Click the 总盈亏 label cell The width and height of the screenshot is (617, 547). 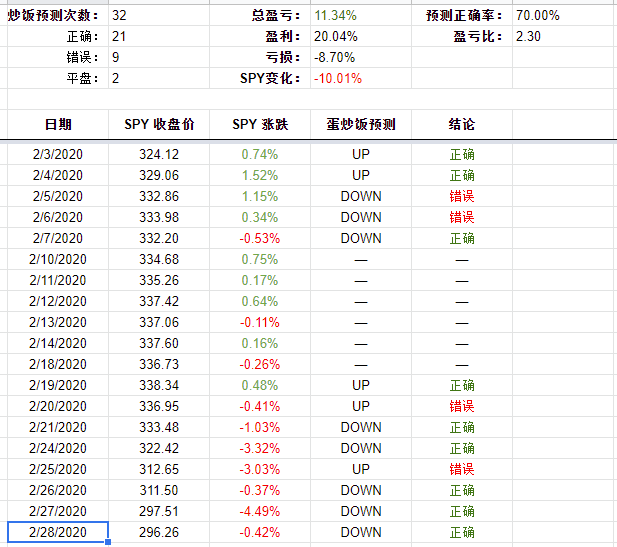pyautogui.click(x=260, y=15)
